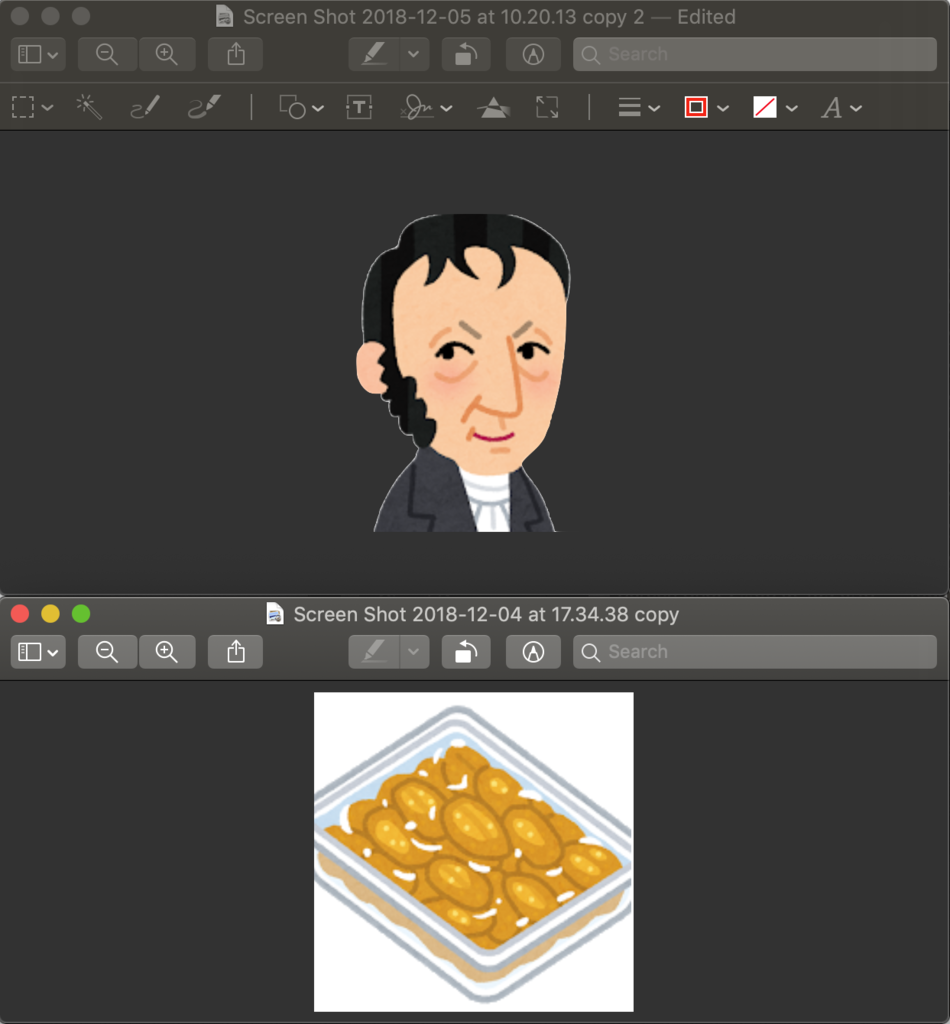Click Search field in the bottom window
This screenshot has height=1024, width=950.
[x=755, y=652]
